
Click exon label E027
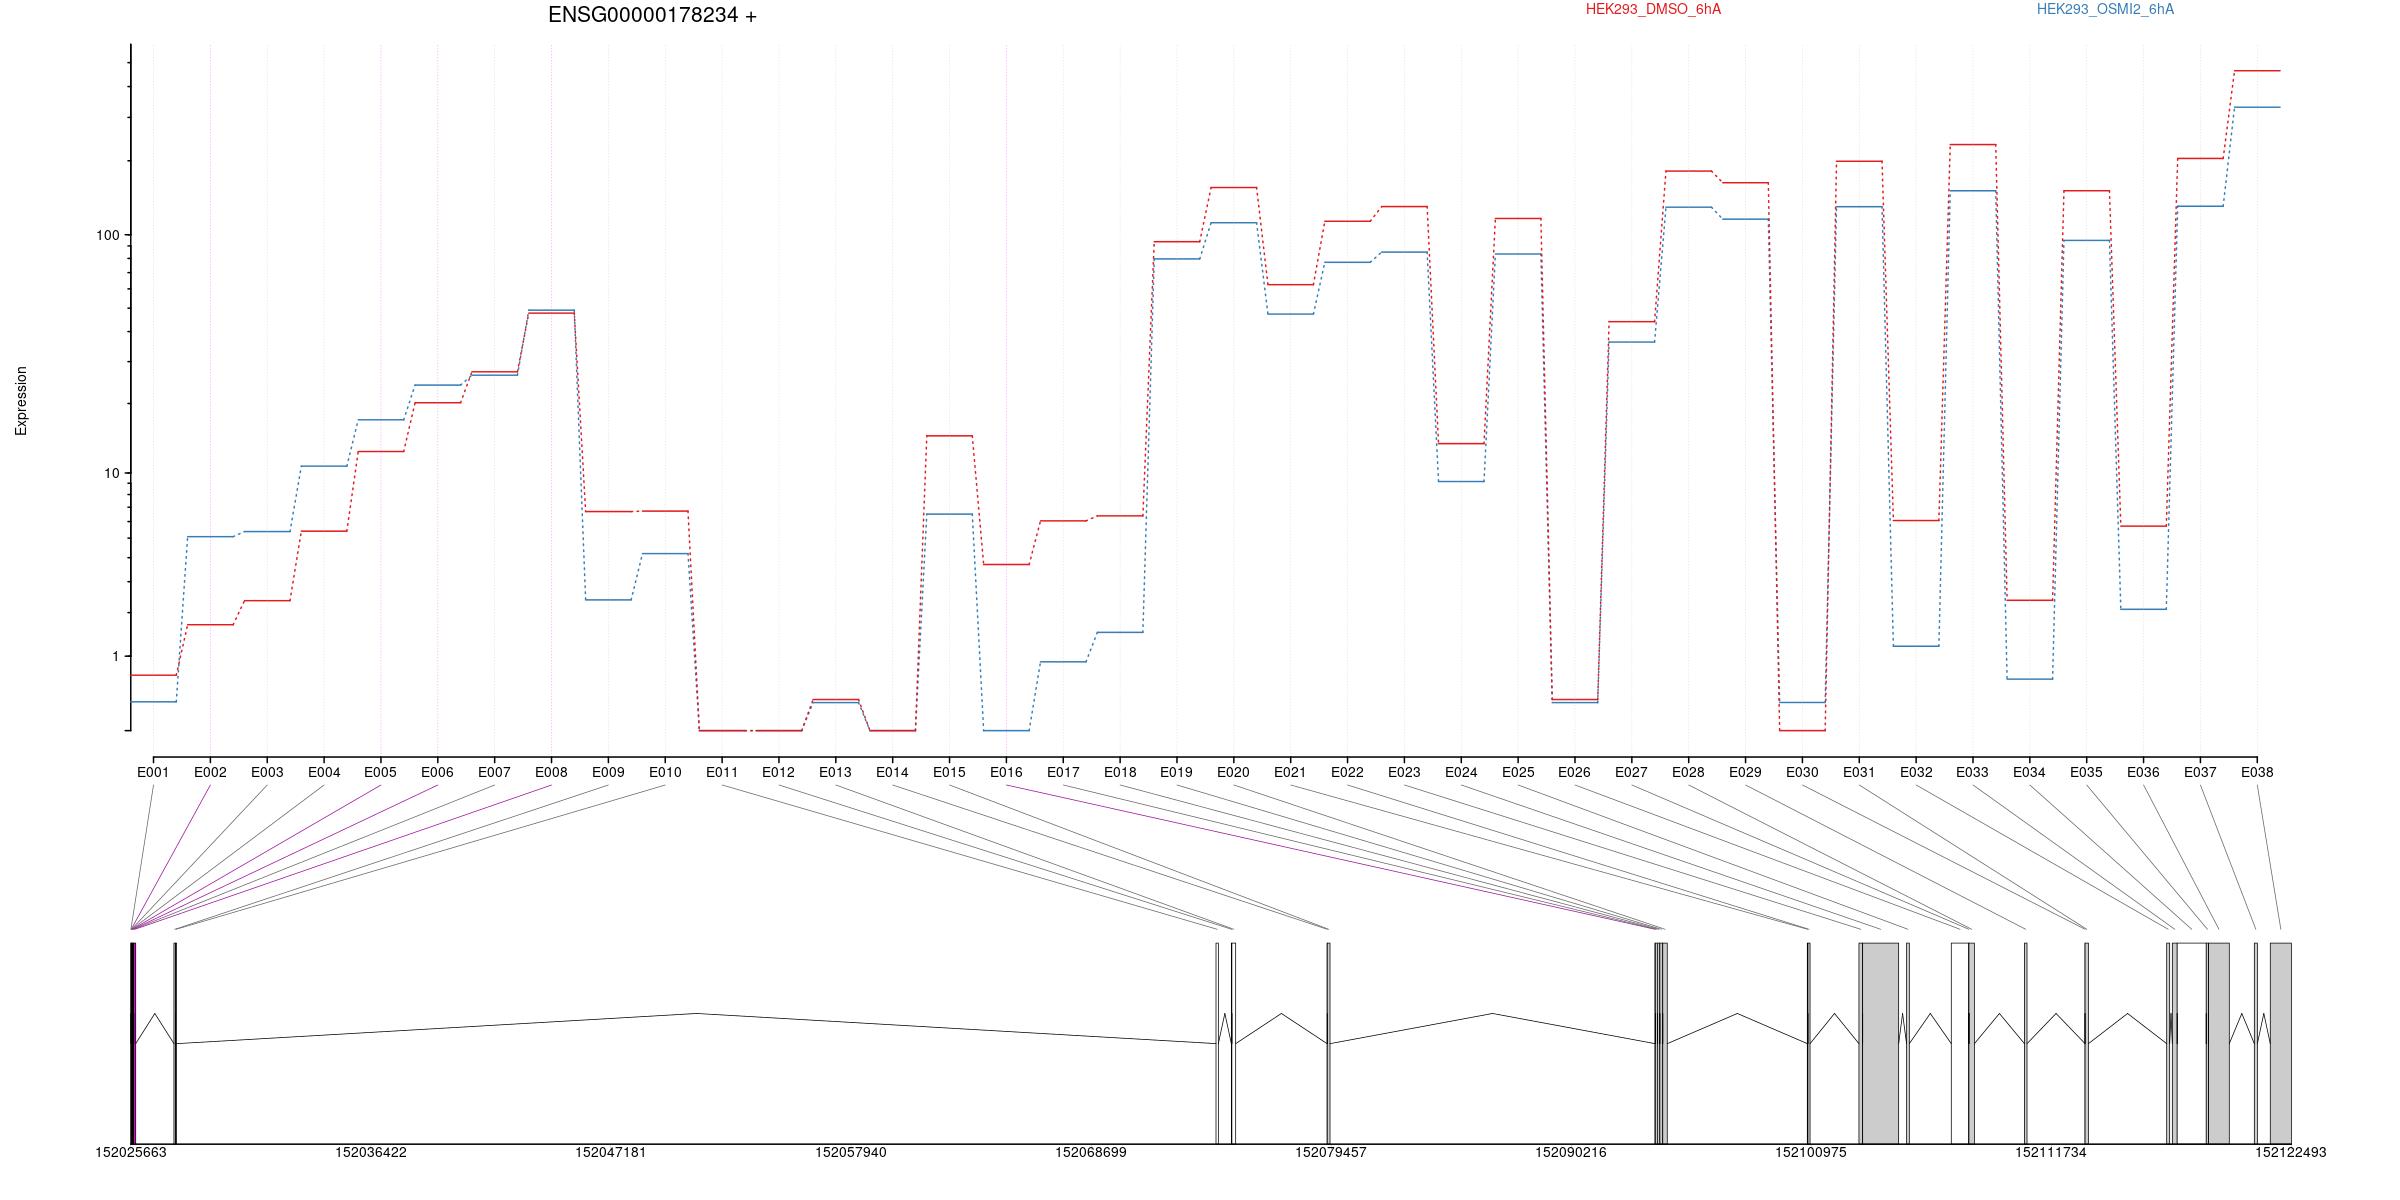pyautogui.click(x=1631, y=772)
